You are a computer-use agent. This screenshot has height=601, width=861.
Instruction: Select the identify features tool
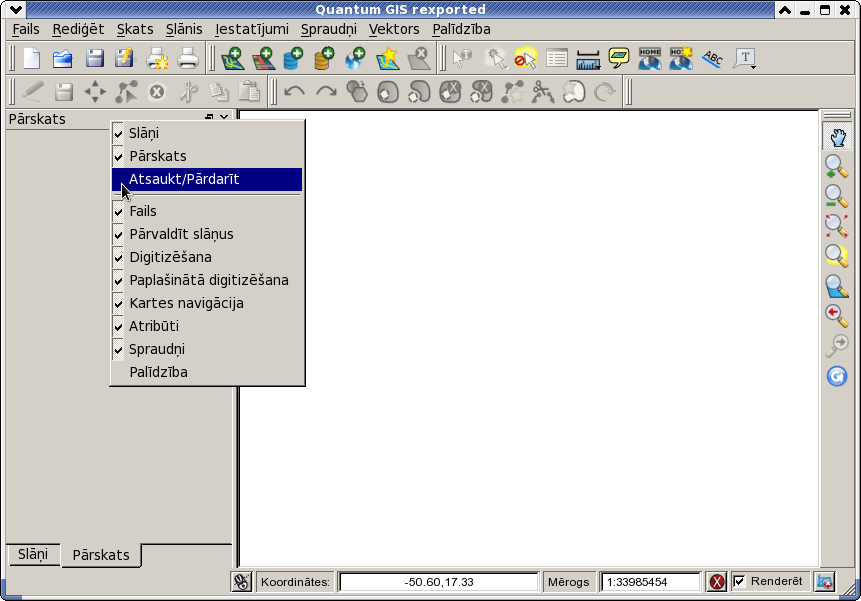click(462, 58)
